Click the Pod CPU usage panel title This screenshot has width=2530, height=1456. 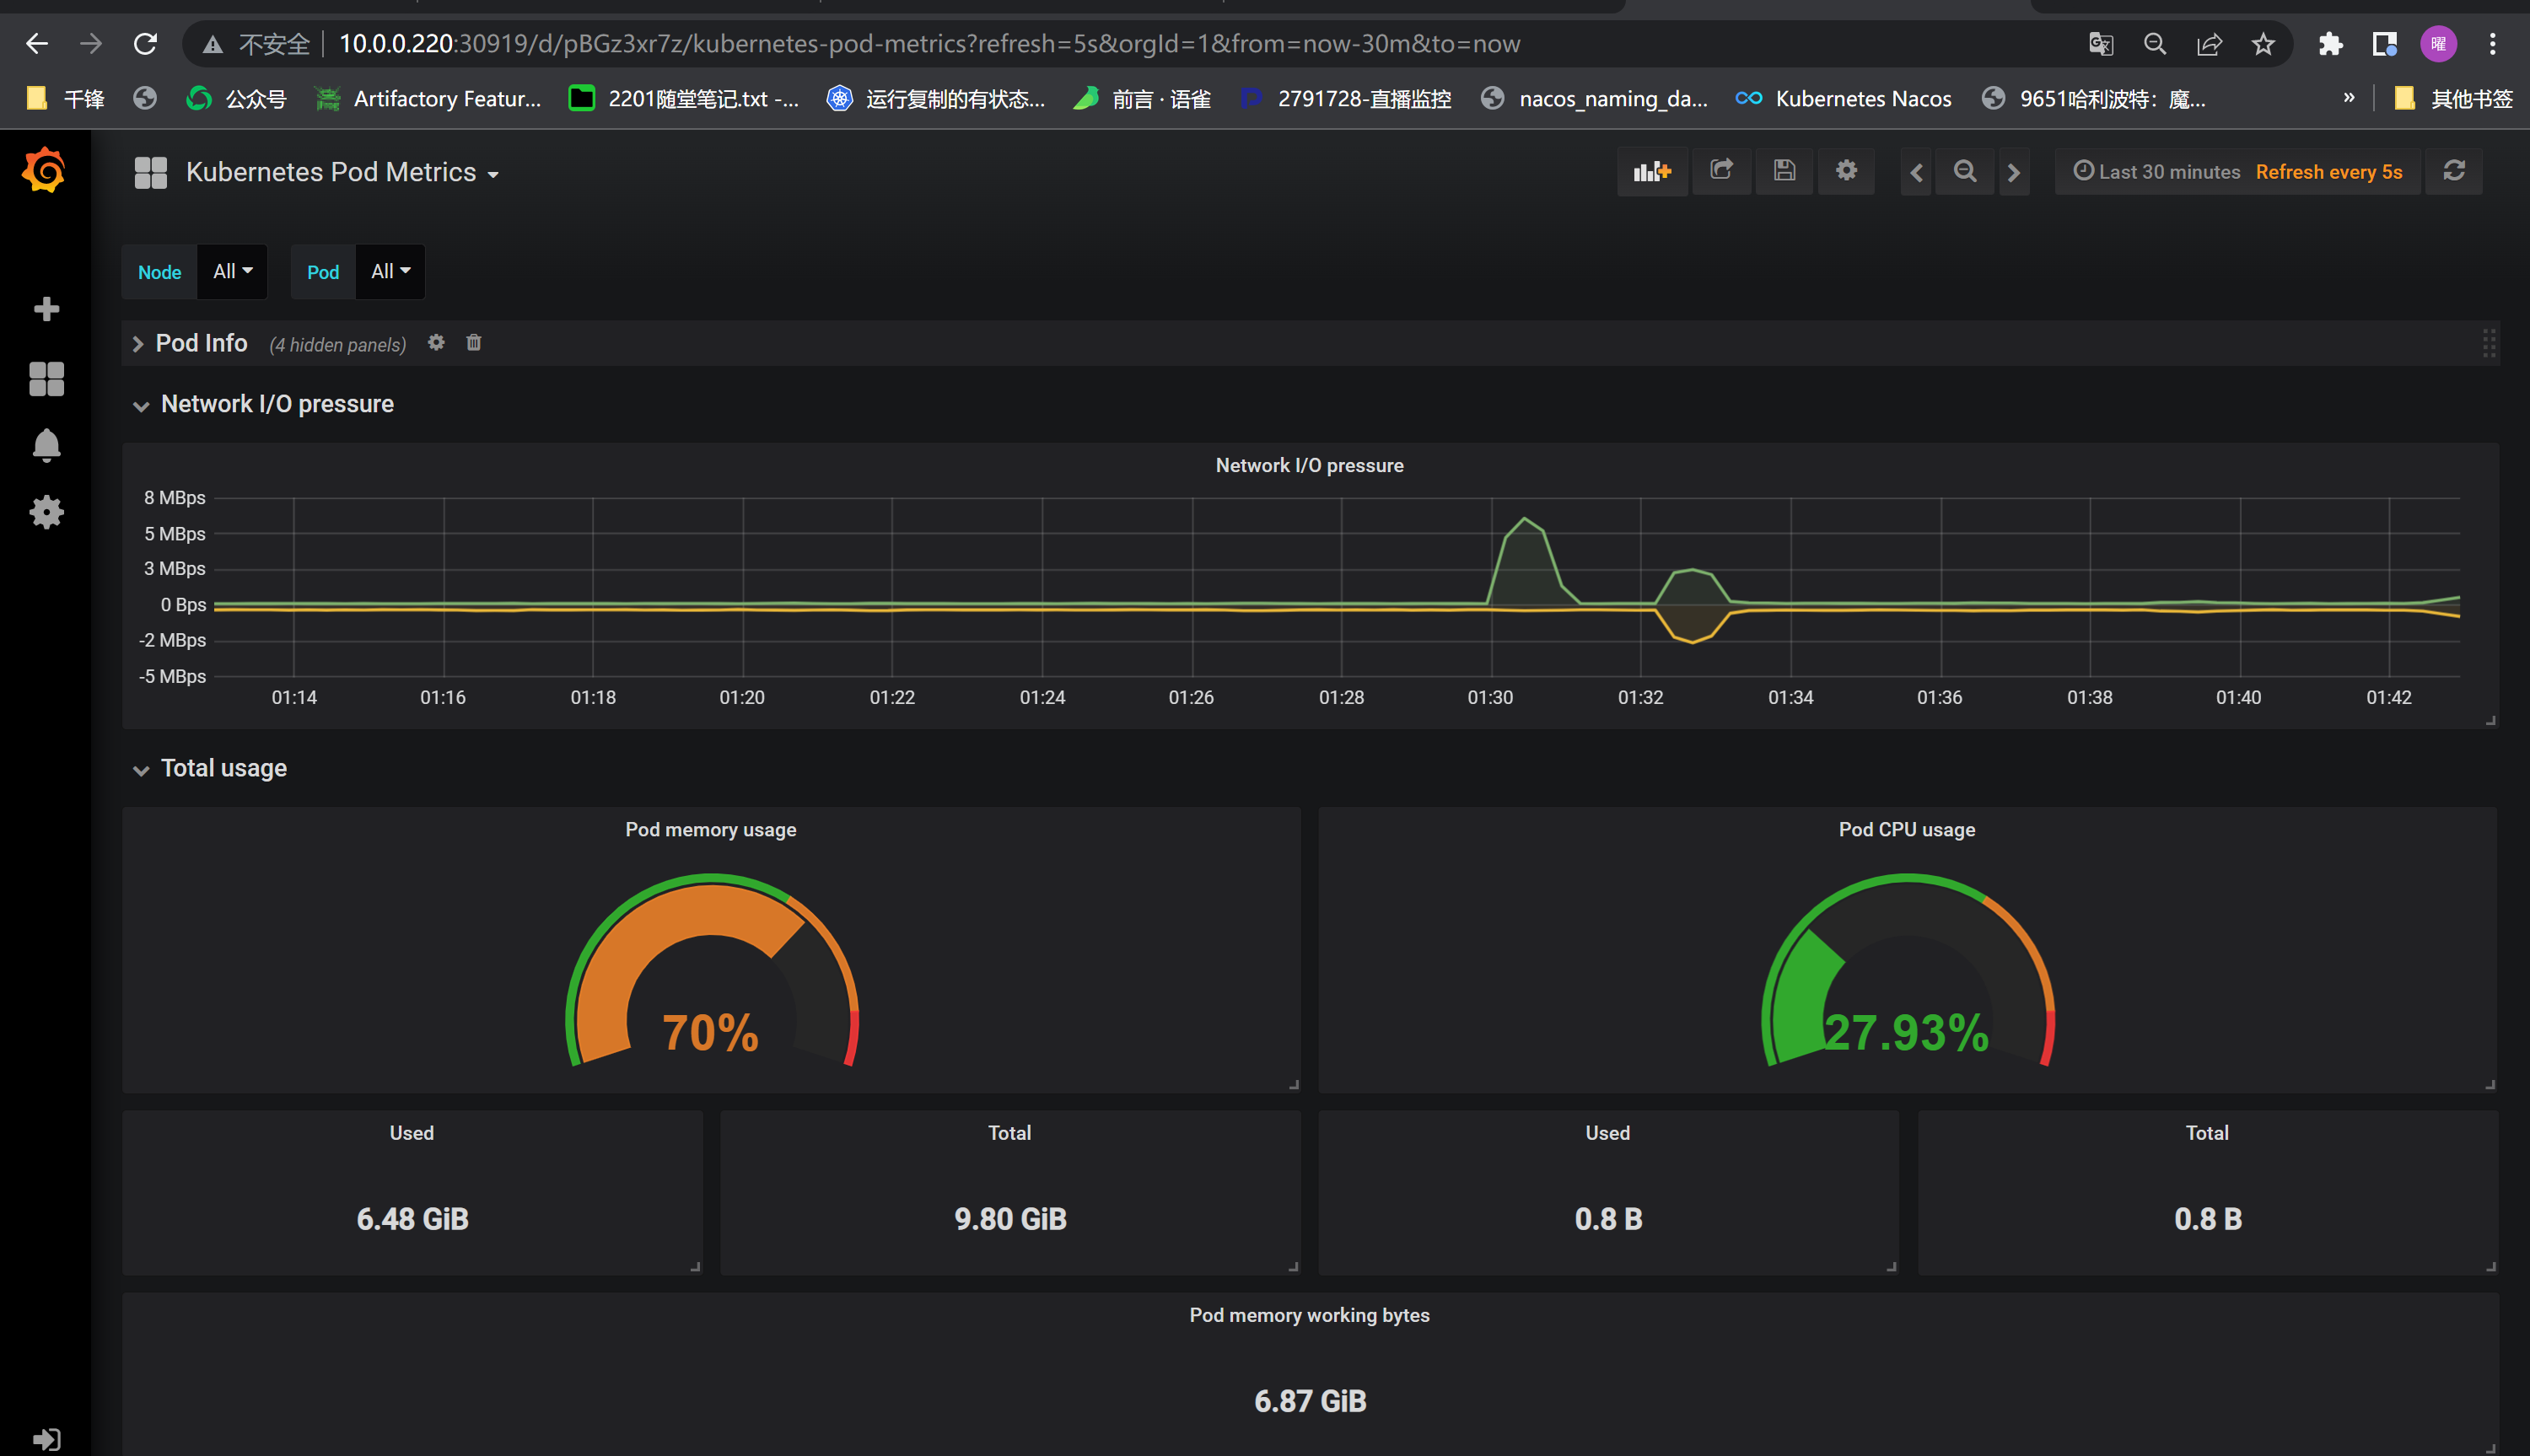point(1906,829)
